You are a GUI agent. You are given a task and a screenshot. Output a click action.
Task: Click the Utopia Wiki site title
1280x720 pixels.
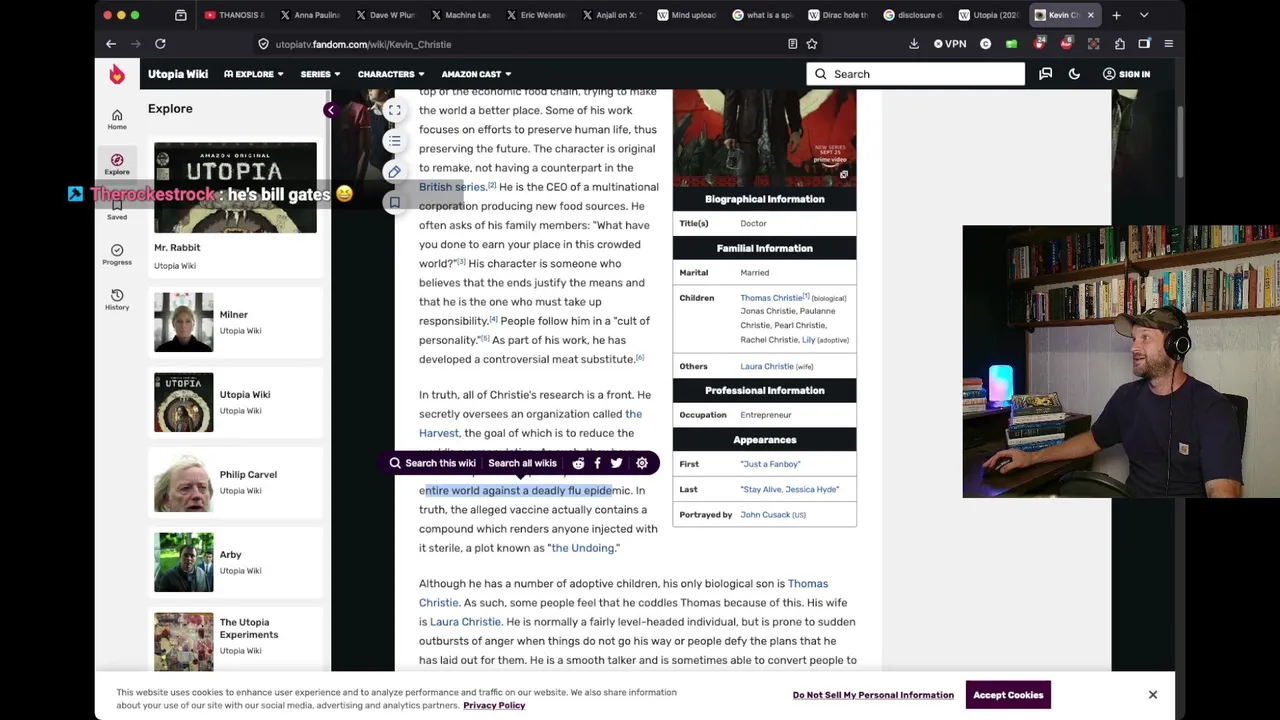(x=178, y=74)
